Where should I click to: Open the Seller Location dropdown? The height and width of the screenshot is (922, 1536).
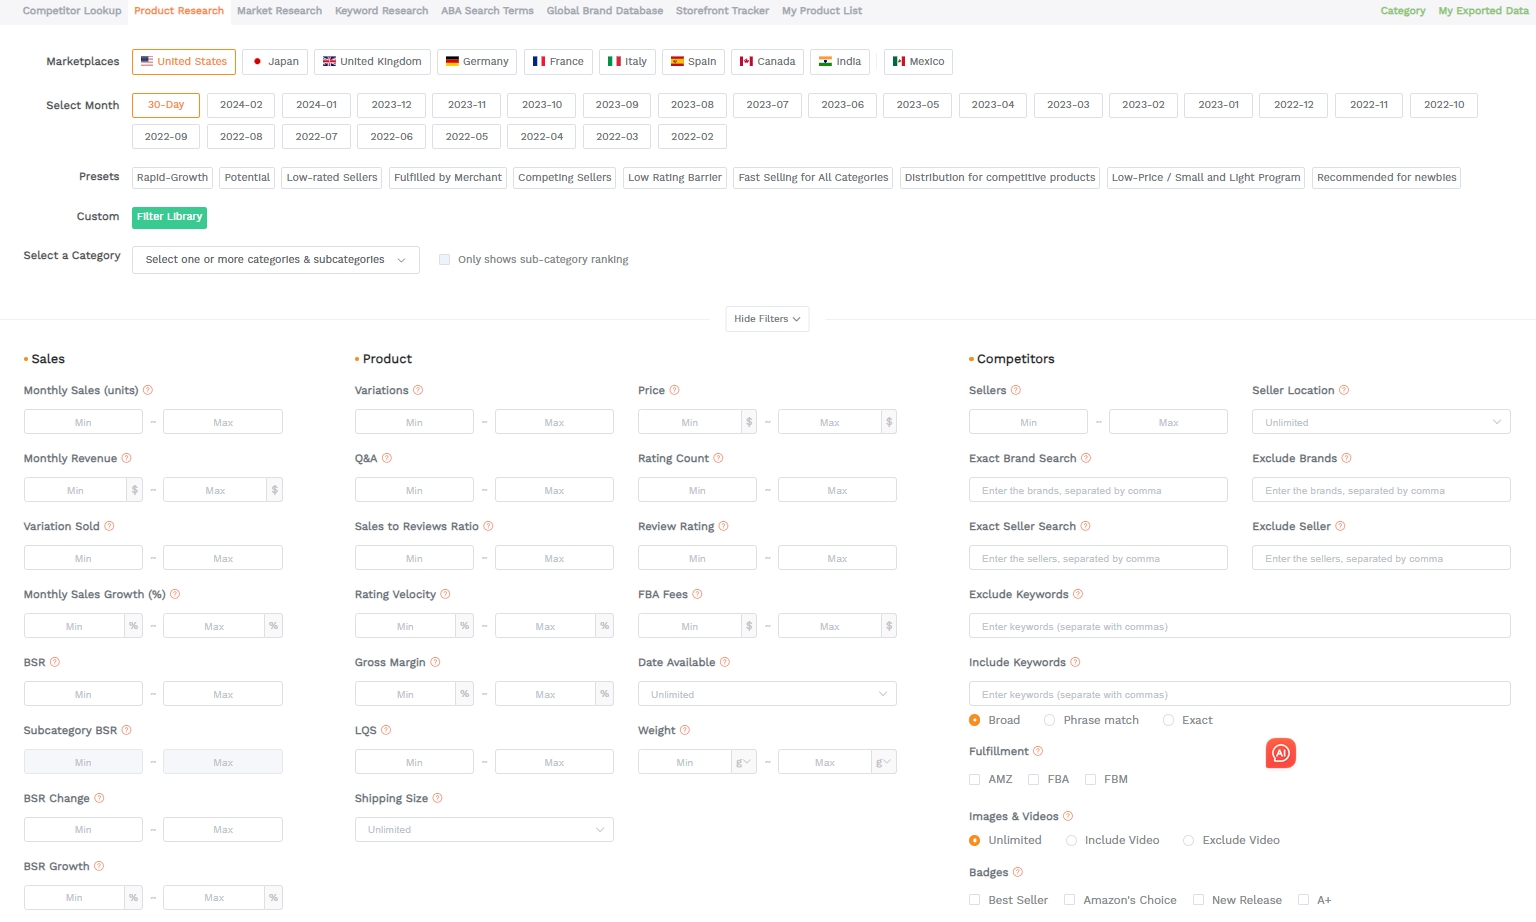click(x=1381, y=421)
